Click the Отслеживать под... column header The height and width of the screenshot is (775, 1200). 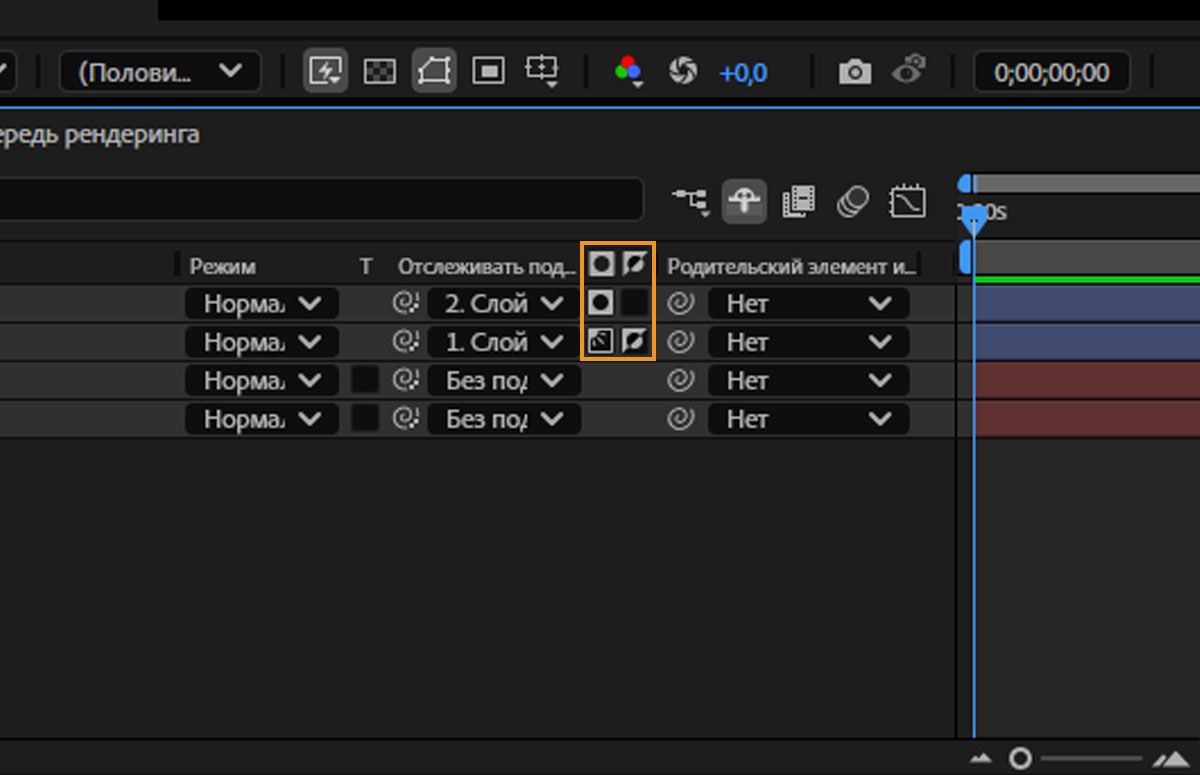pyautogui.click(x=487, y=266)
